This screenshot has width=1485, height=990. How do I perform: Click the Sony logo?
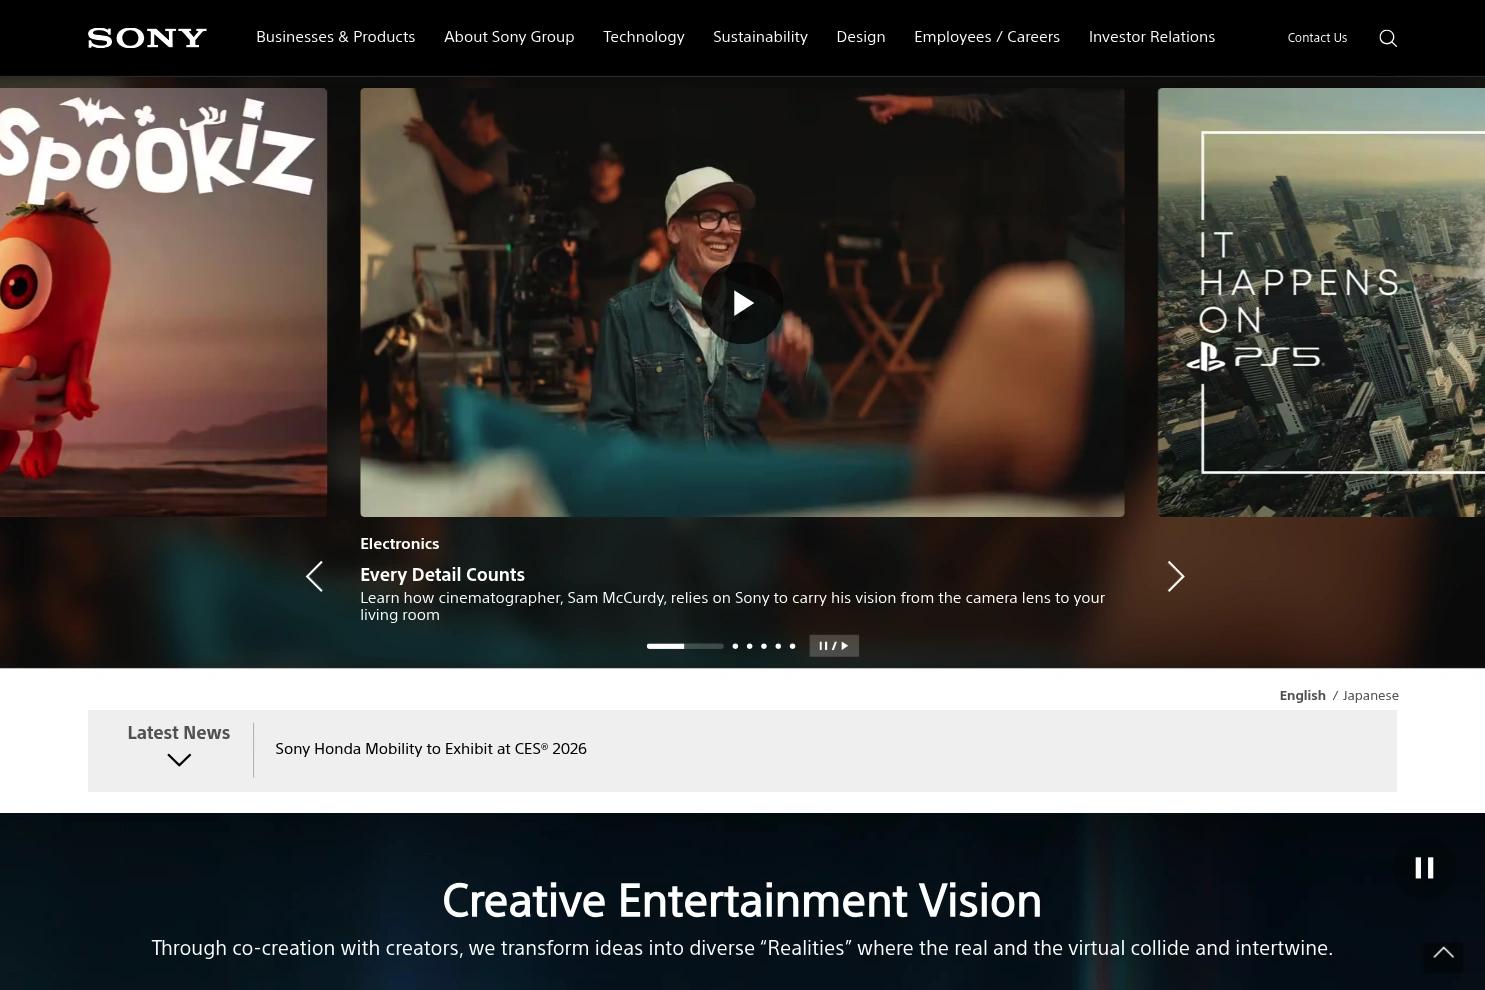[147, 38]
